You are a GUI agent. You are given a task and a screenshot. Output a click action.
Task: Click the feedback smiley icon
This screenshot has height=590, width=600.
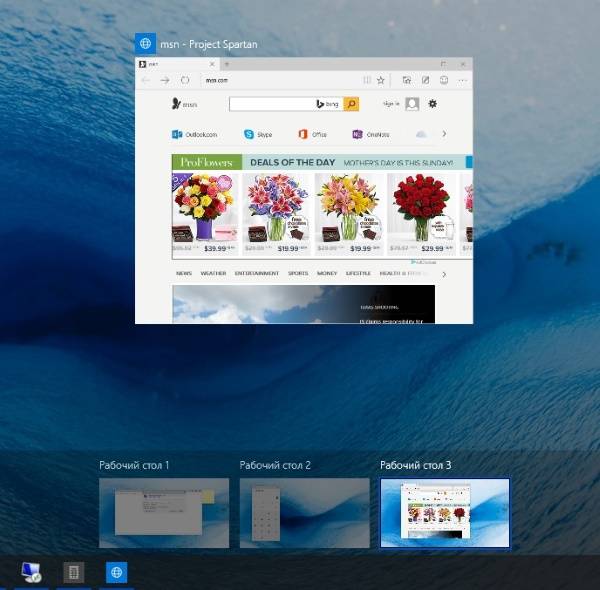[x=444, y=80]
